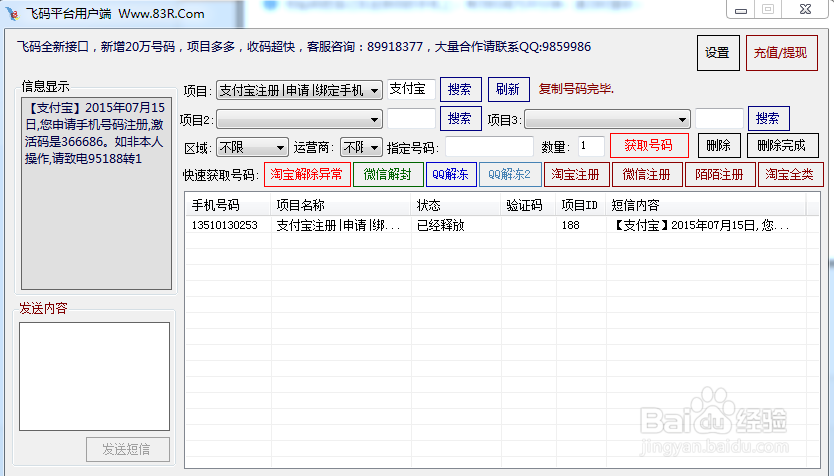Click the 状态 column header

[456, 205]
